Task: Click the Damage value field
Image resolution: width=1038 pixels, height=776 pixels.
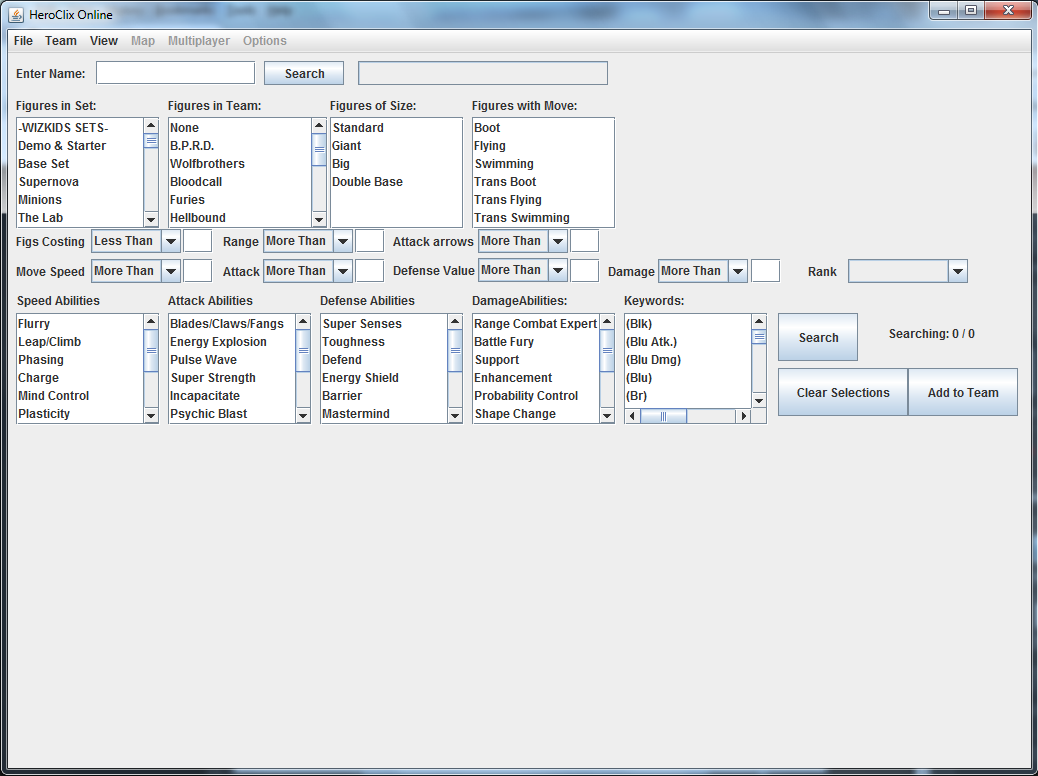Action: point(765,271)
